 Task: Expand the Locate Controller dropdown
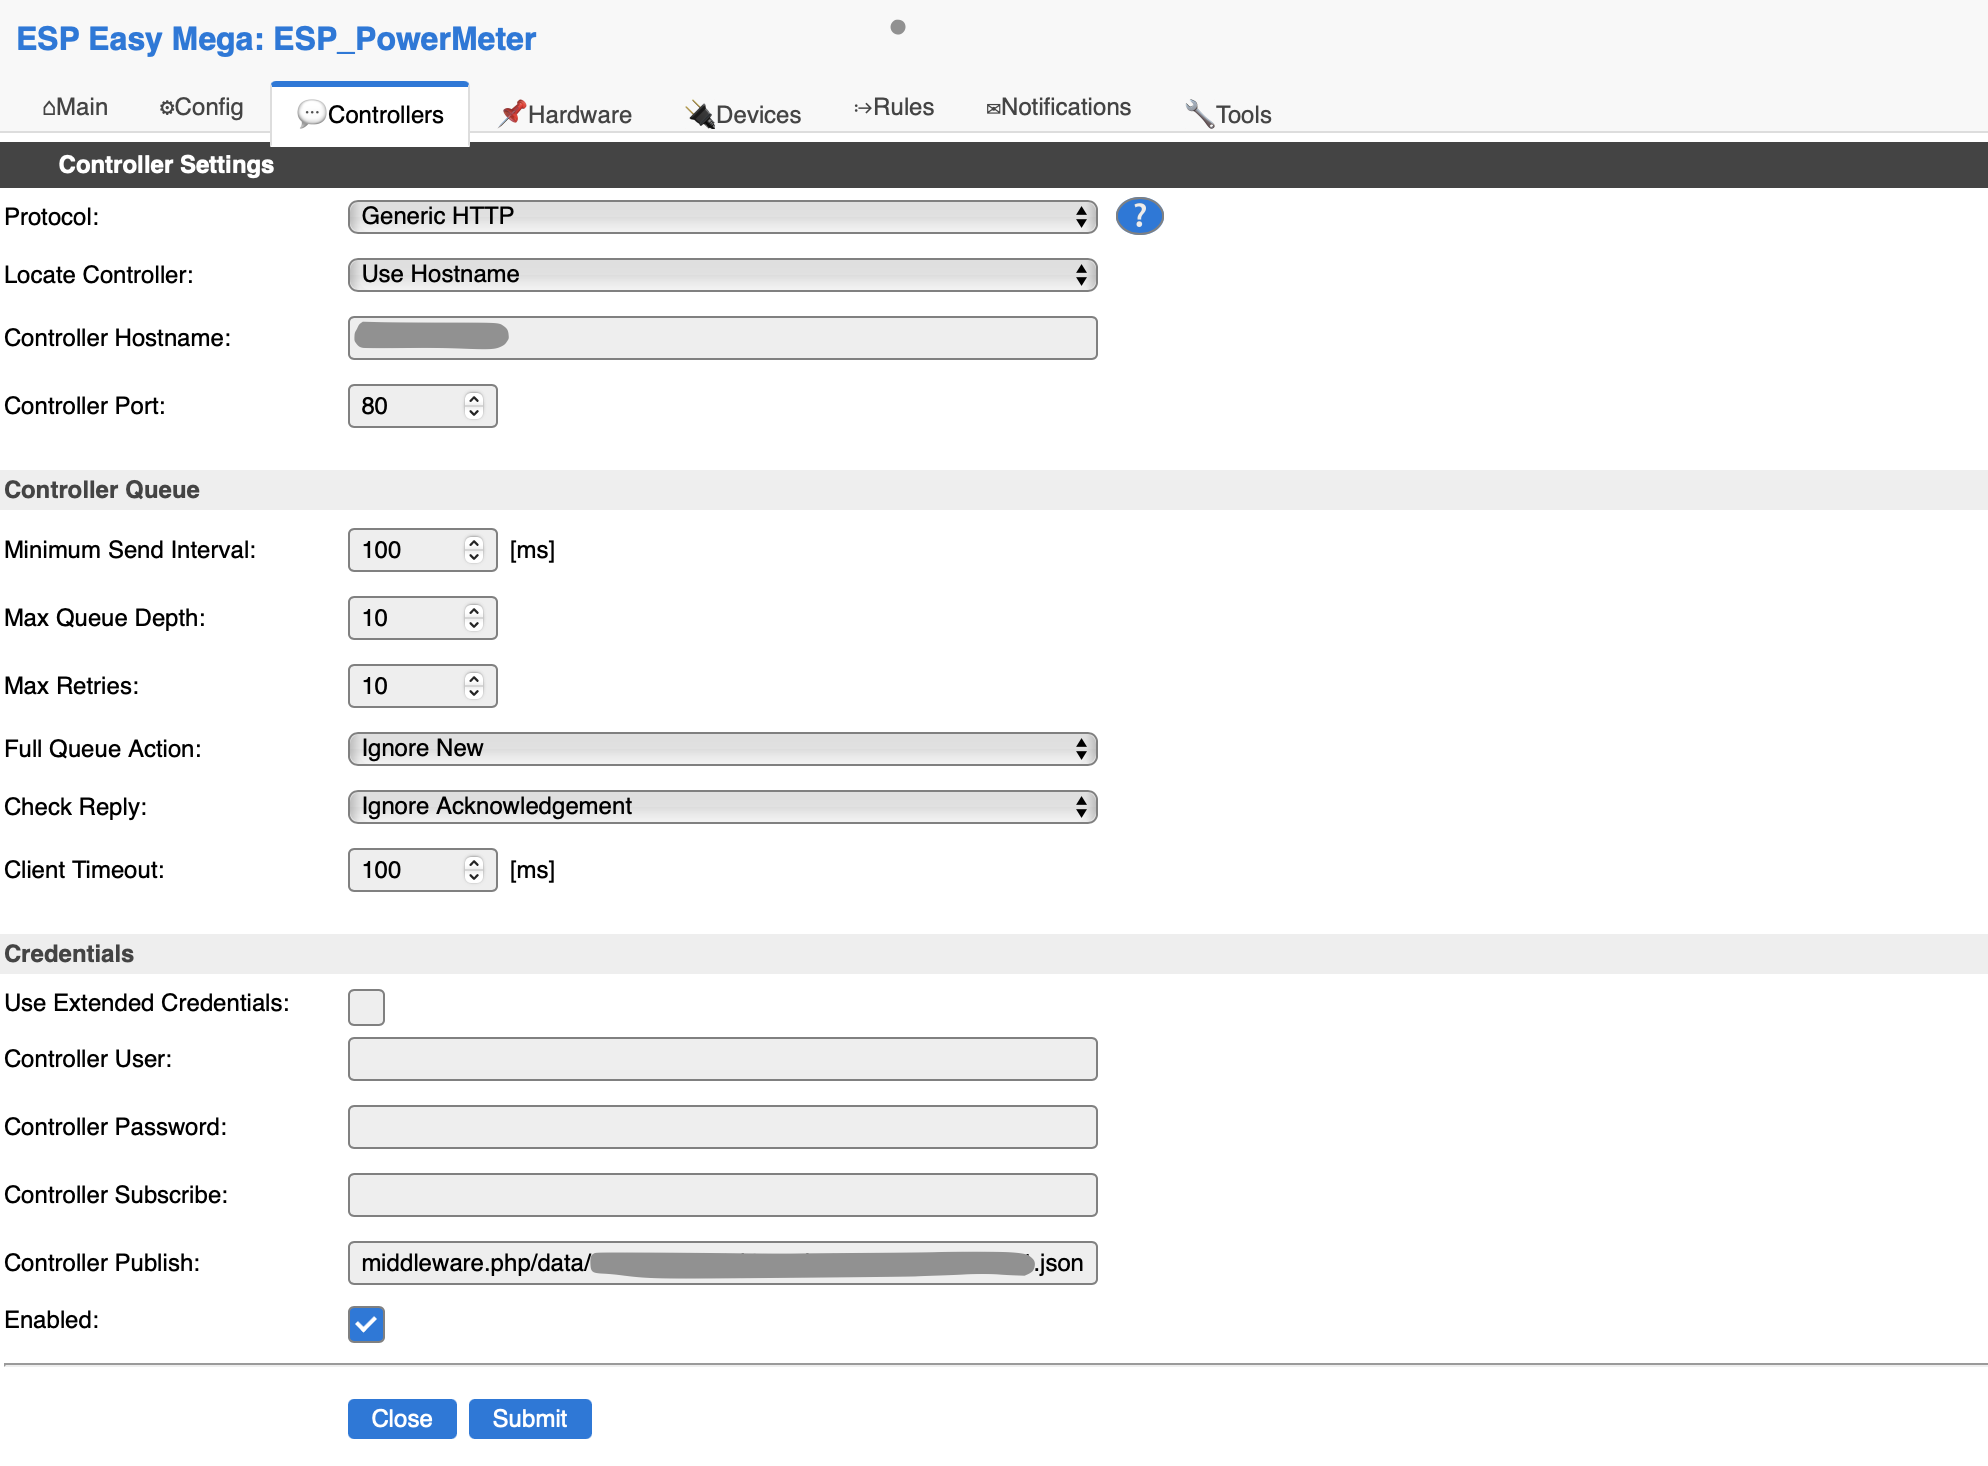point(722,275)
